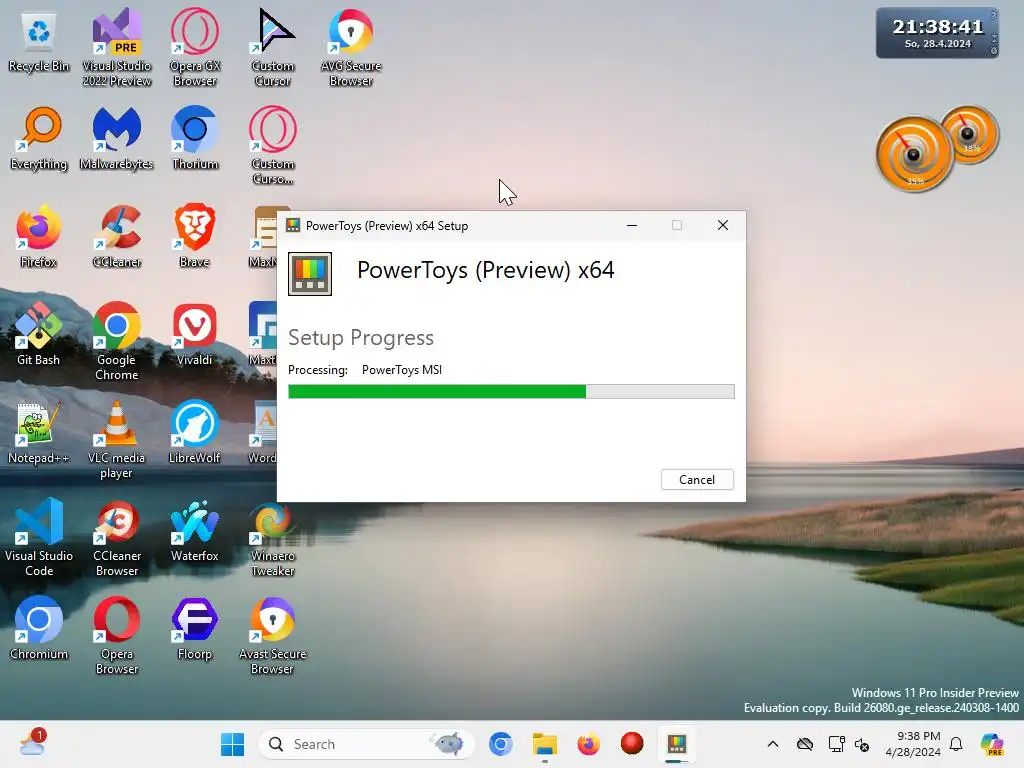Select the Brave browser shortcut
The width and height of the screenshot is (1024, 768).
pyautogui.click(x=195, y=237)
